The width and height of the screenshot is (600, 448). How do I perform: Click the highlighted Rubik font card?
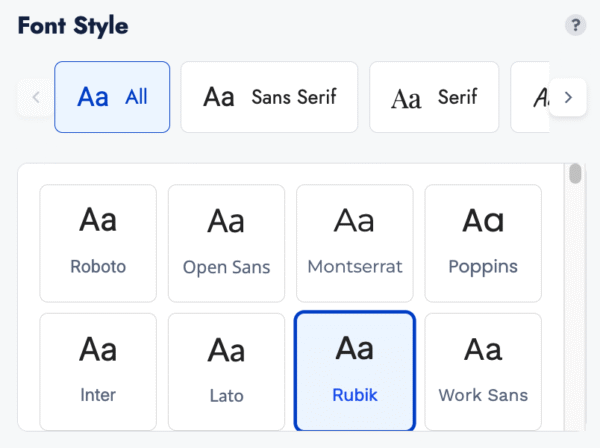click(354, 371)
